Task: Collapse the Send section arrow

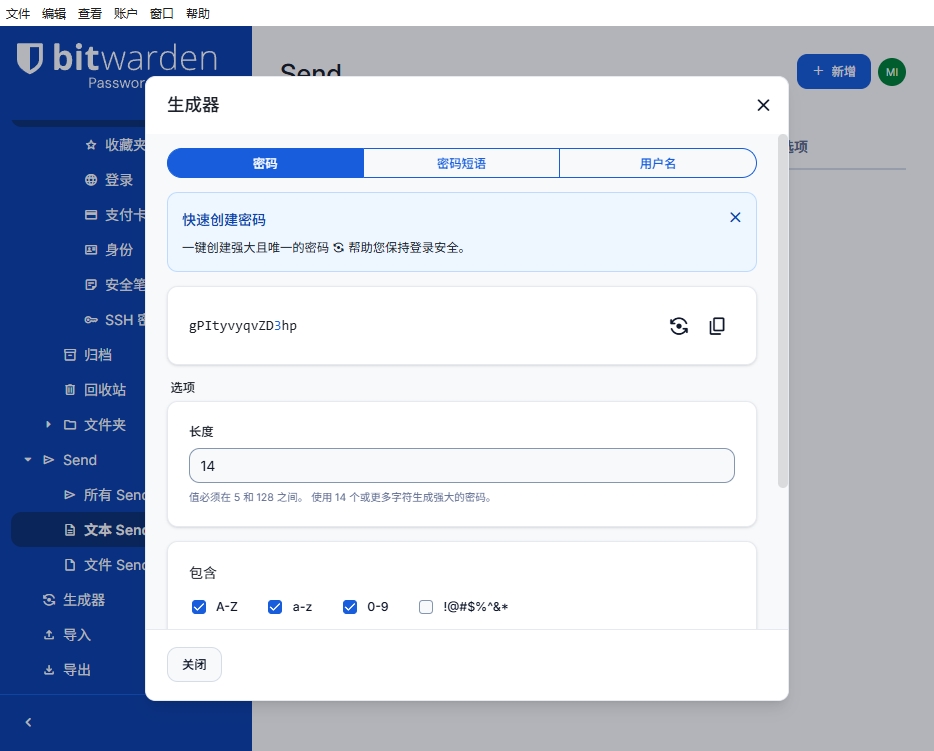Action: (27, 460)
